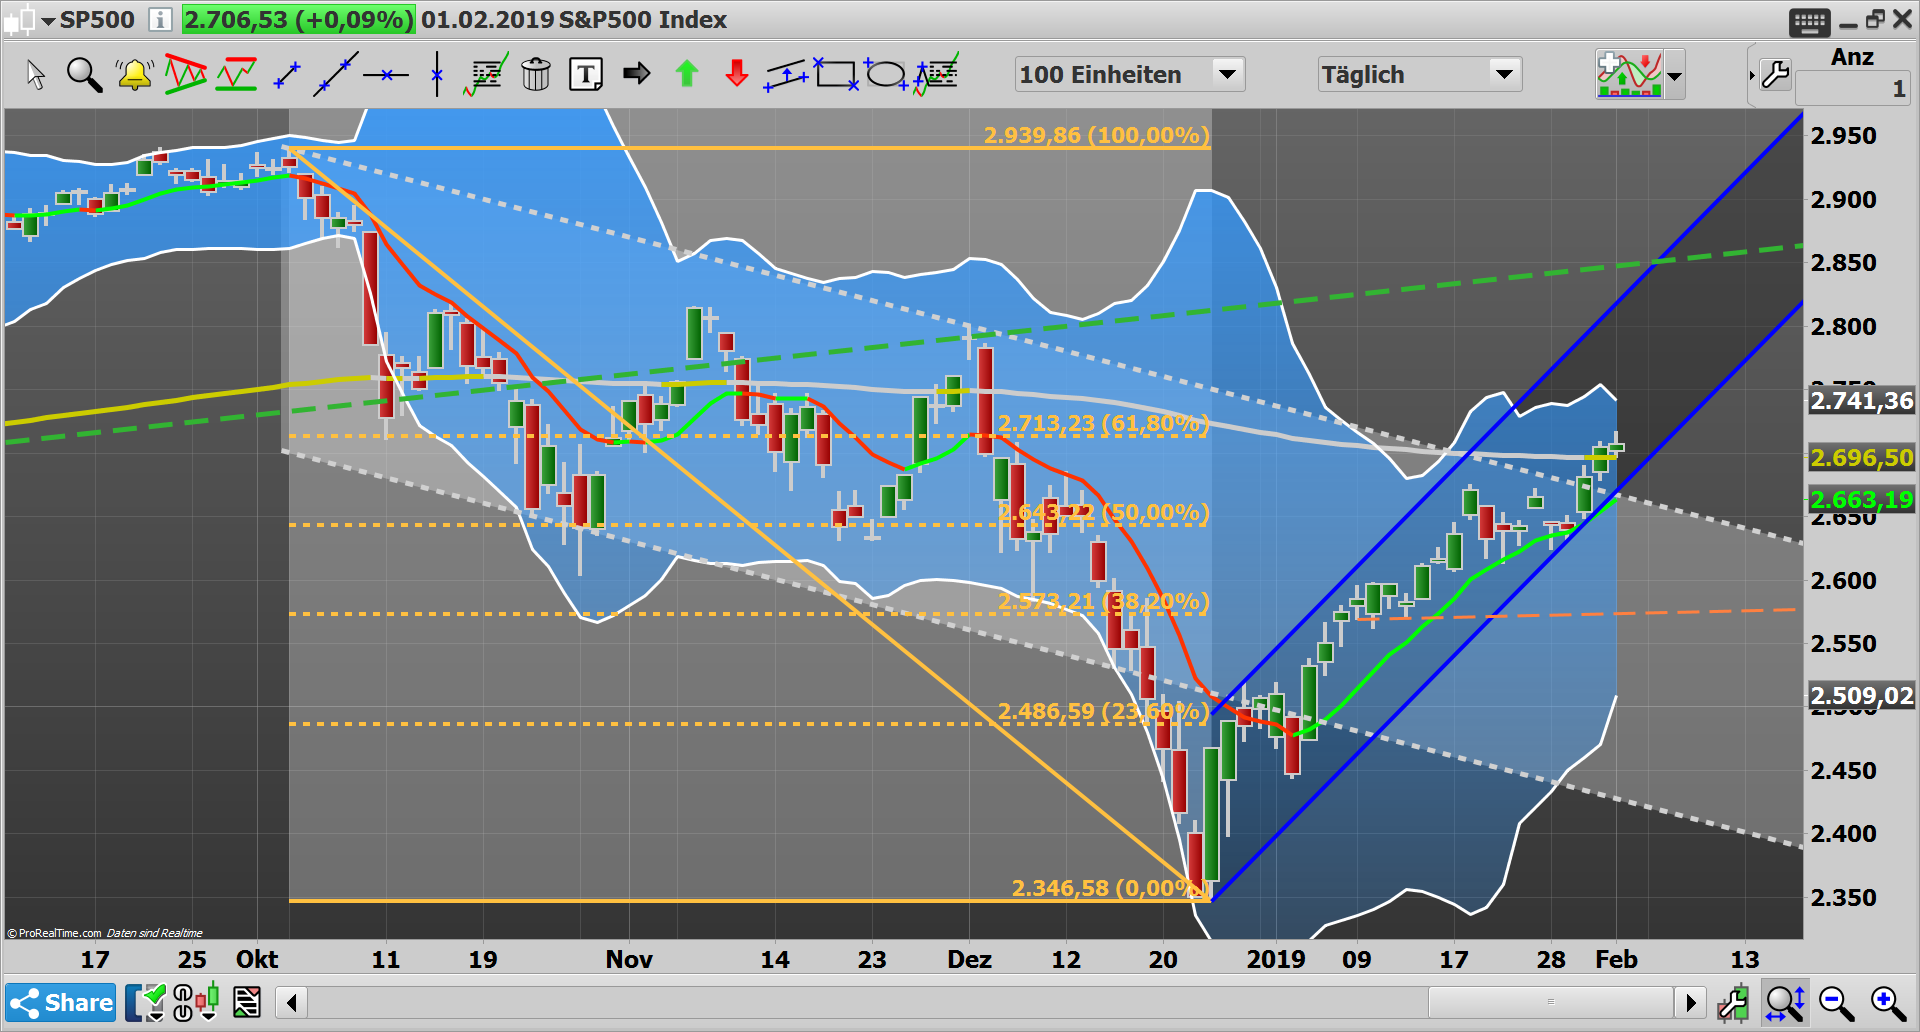Image resolution: width=1920 pixels, height=1032 pixels.
Task: Click the 2.573,21 (38,20%) Fibonacci label
Action: [x=1103, y=602]
